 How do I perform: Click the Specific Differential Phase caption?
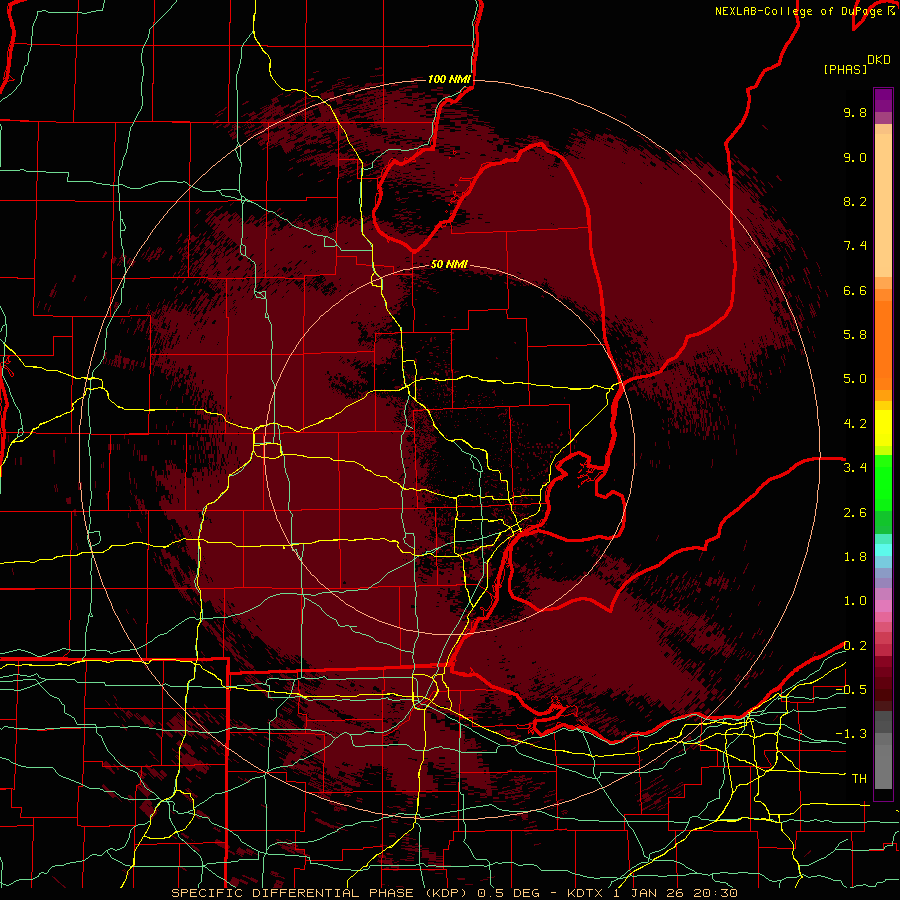coord(454,893)
